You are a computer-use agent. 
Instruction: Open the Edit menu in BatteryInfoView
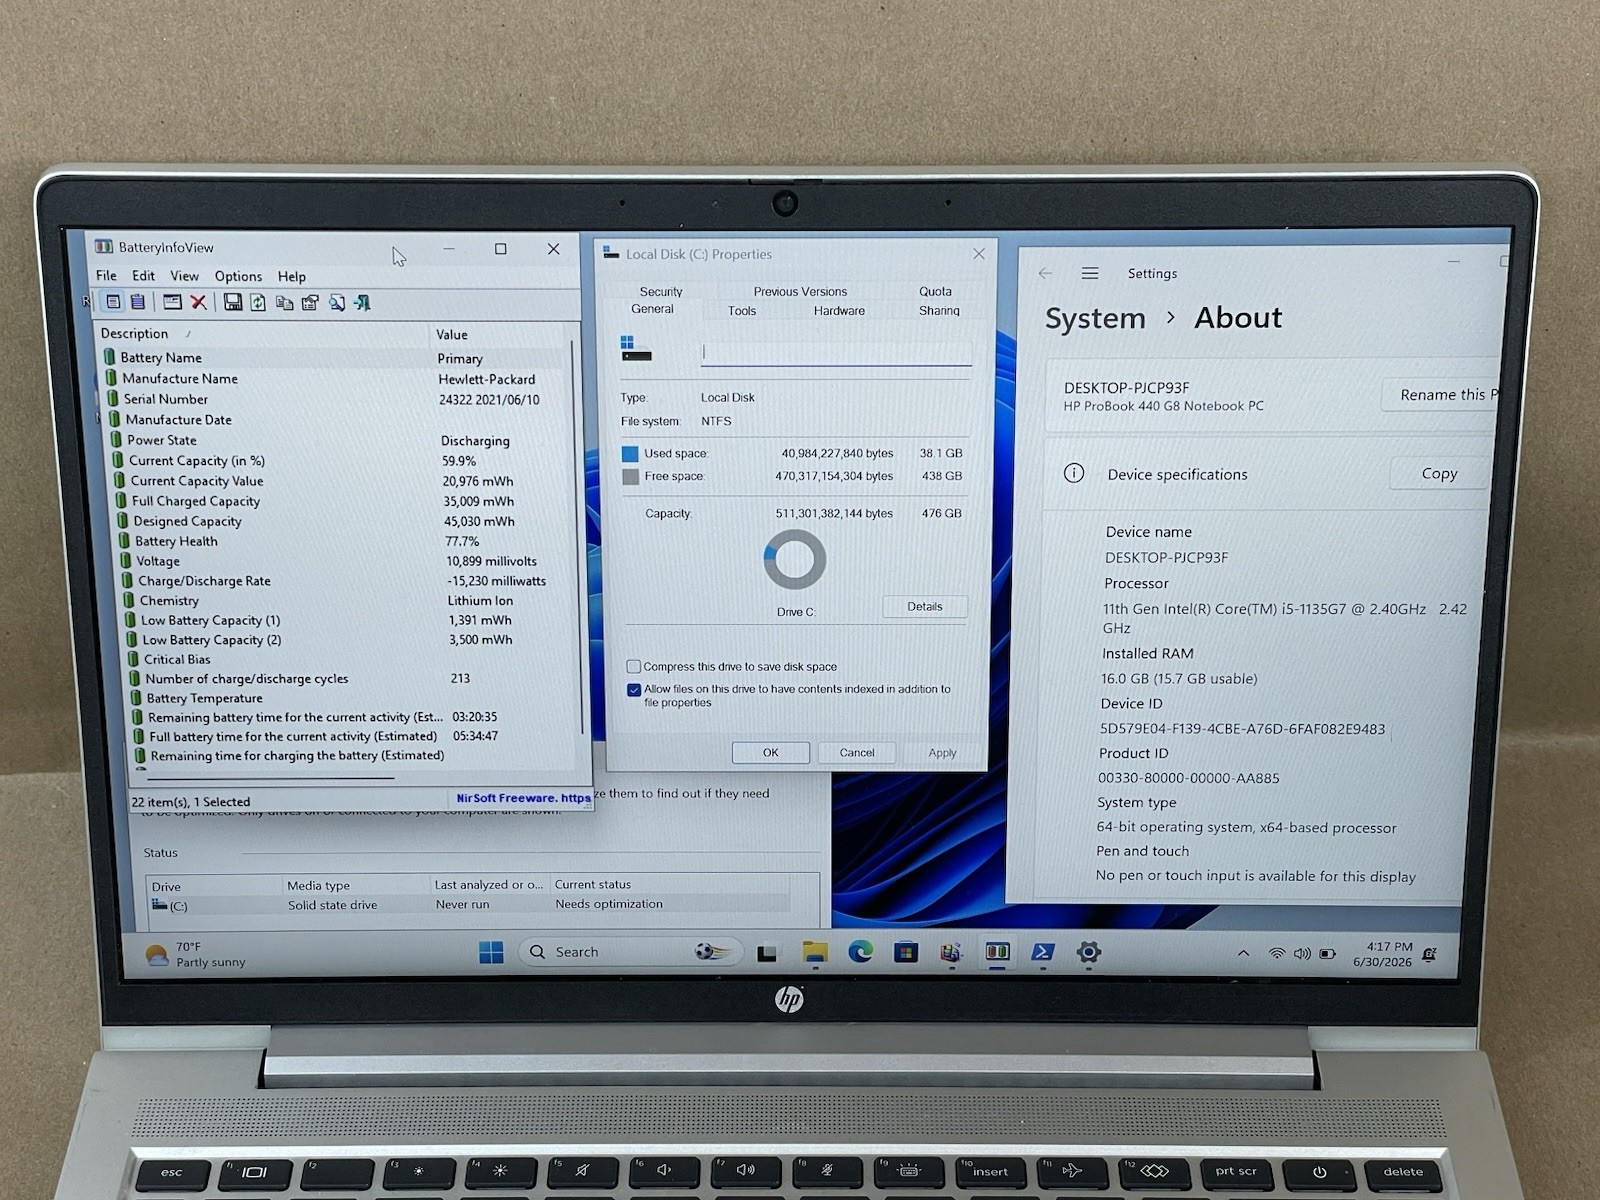point(143,276)
